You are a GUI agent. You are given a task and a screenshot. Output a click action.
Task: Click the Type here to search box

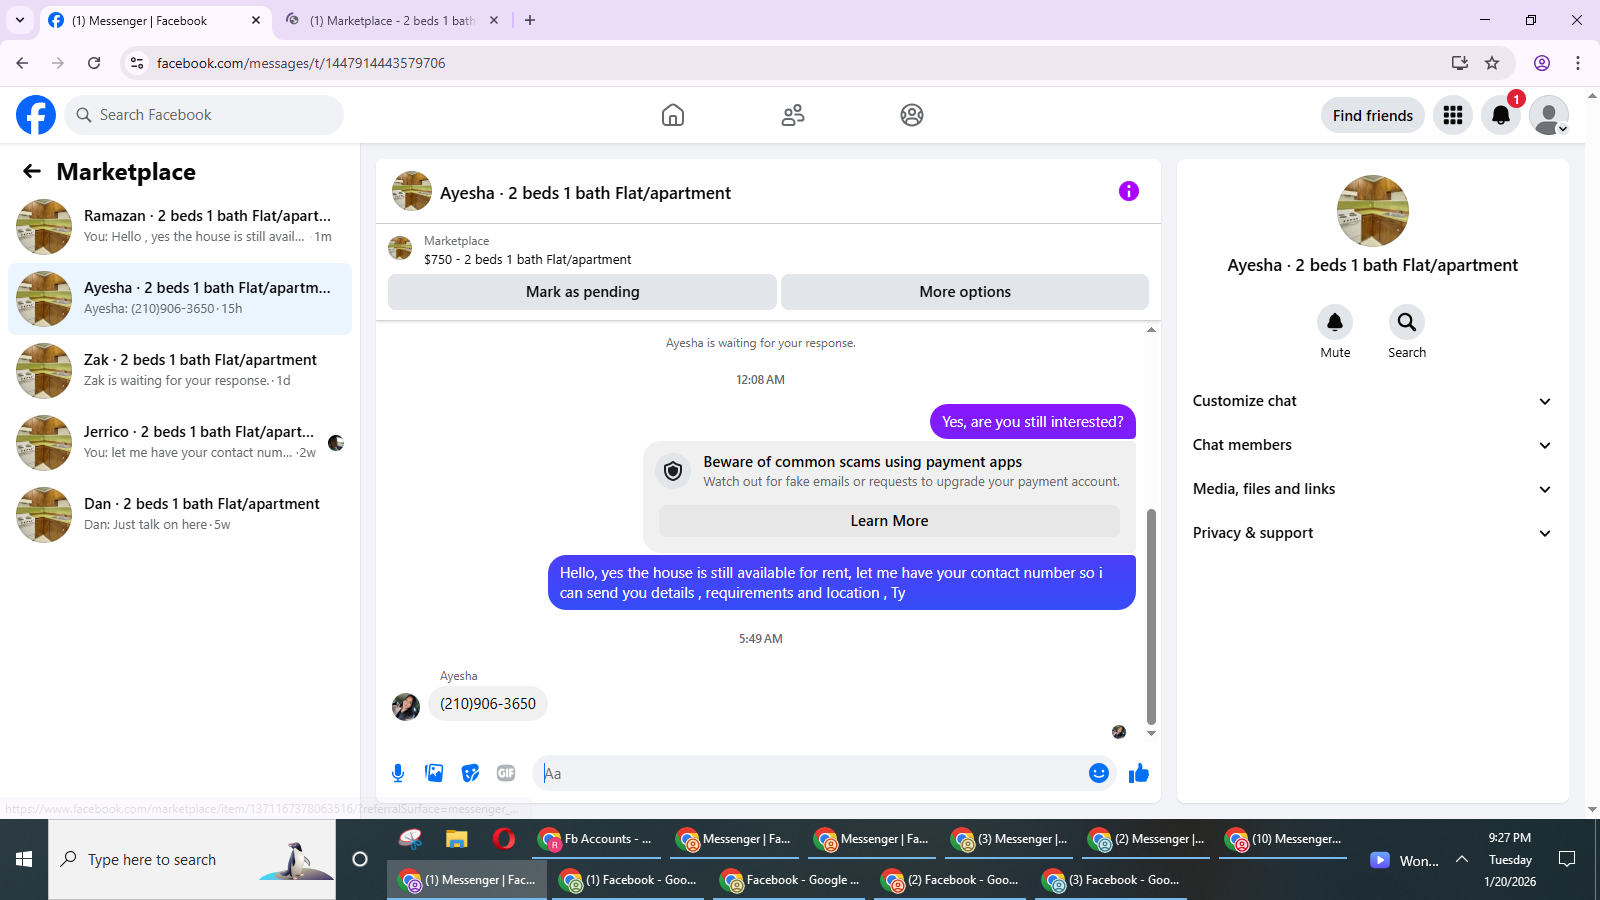pyautogui.click(x=192, y=859)
